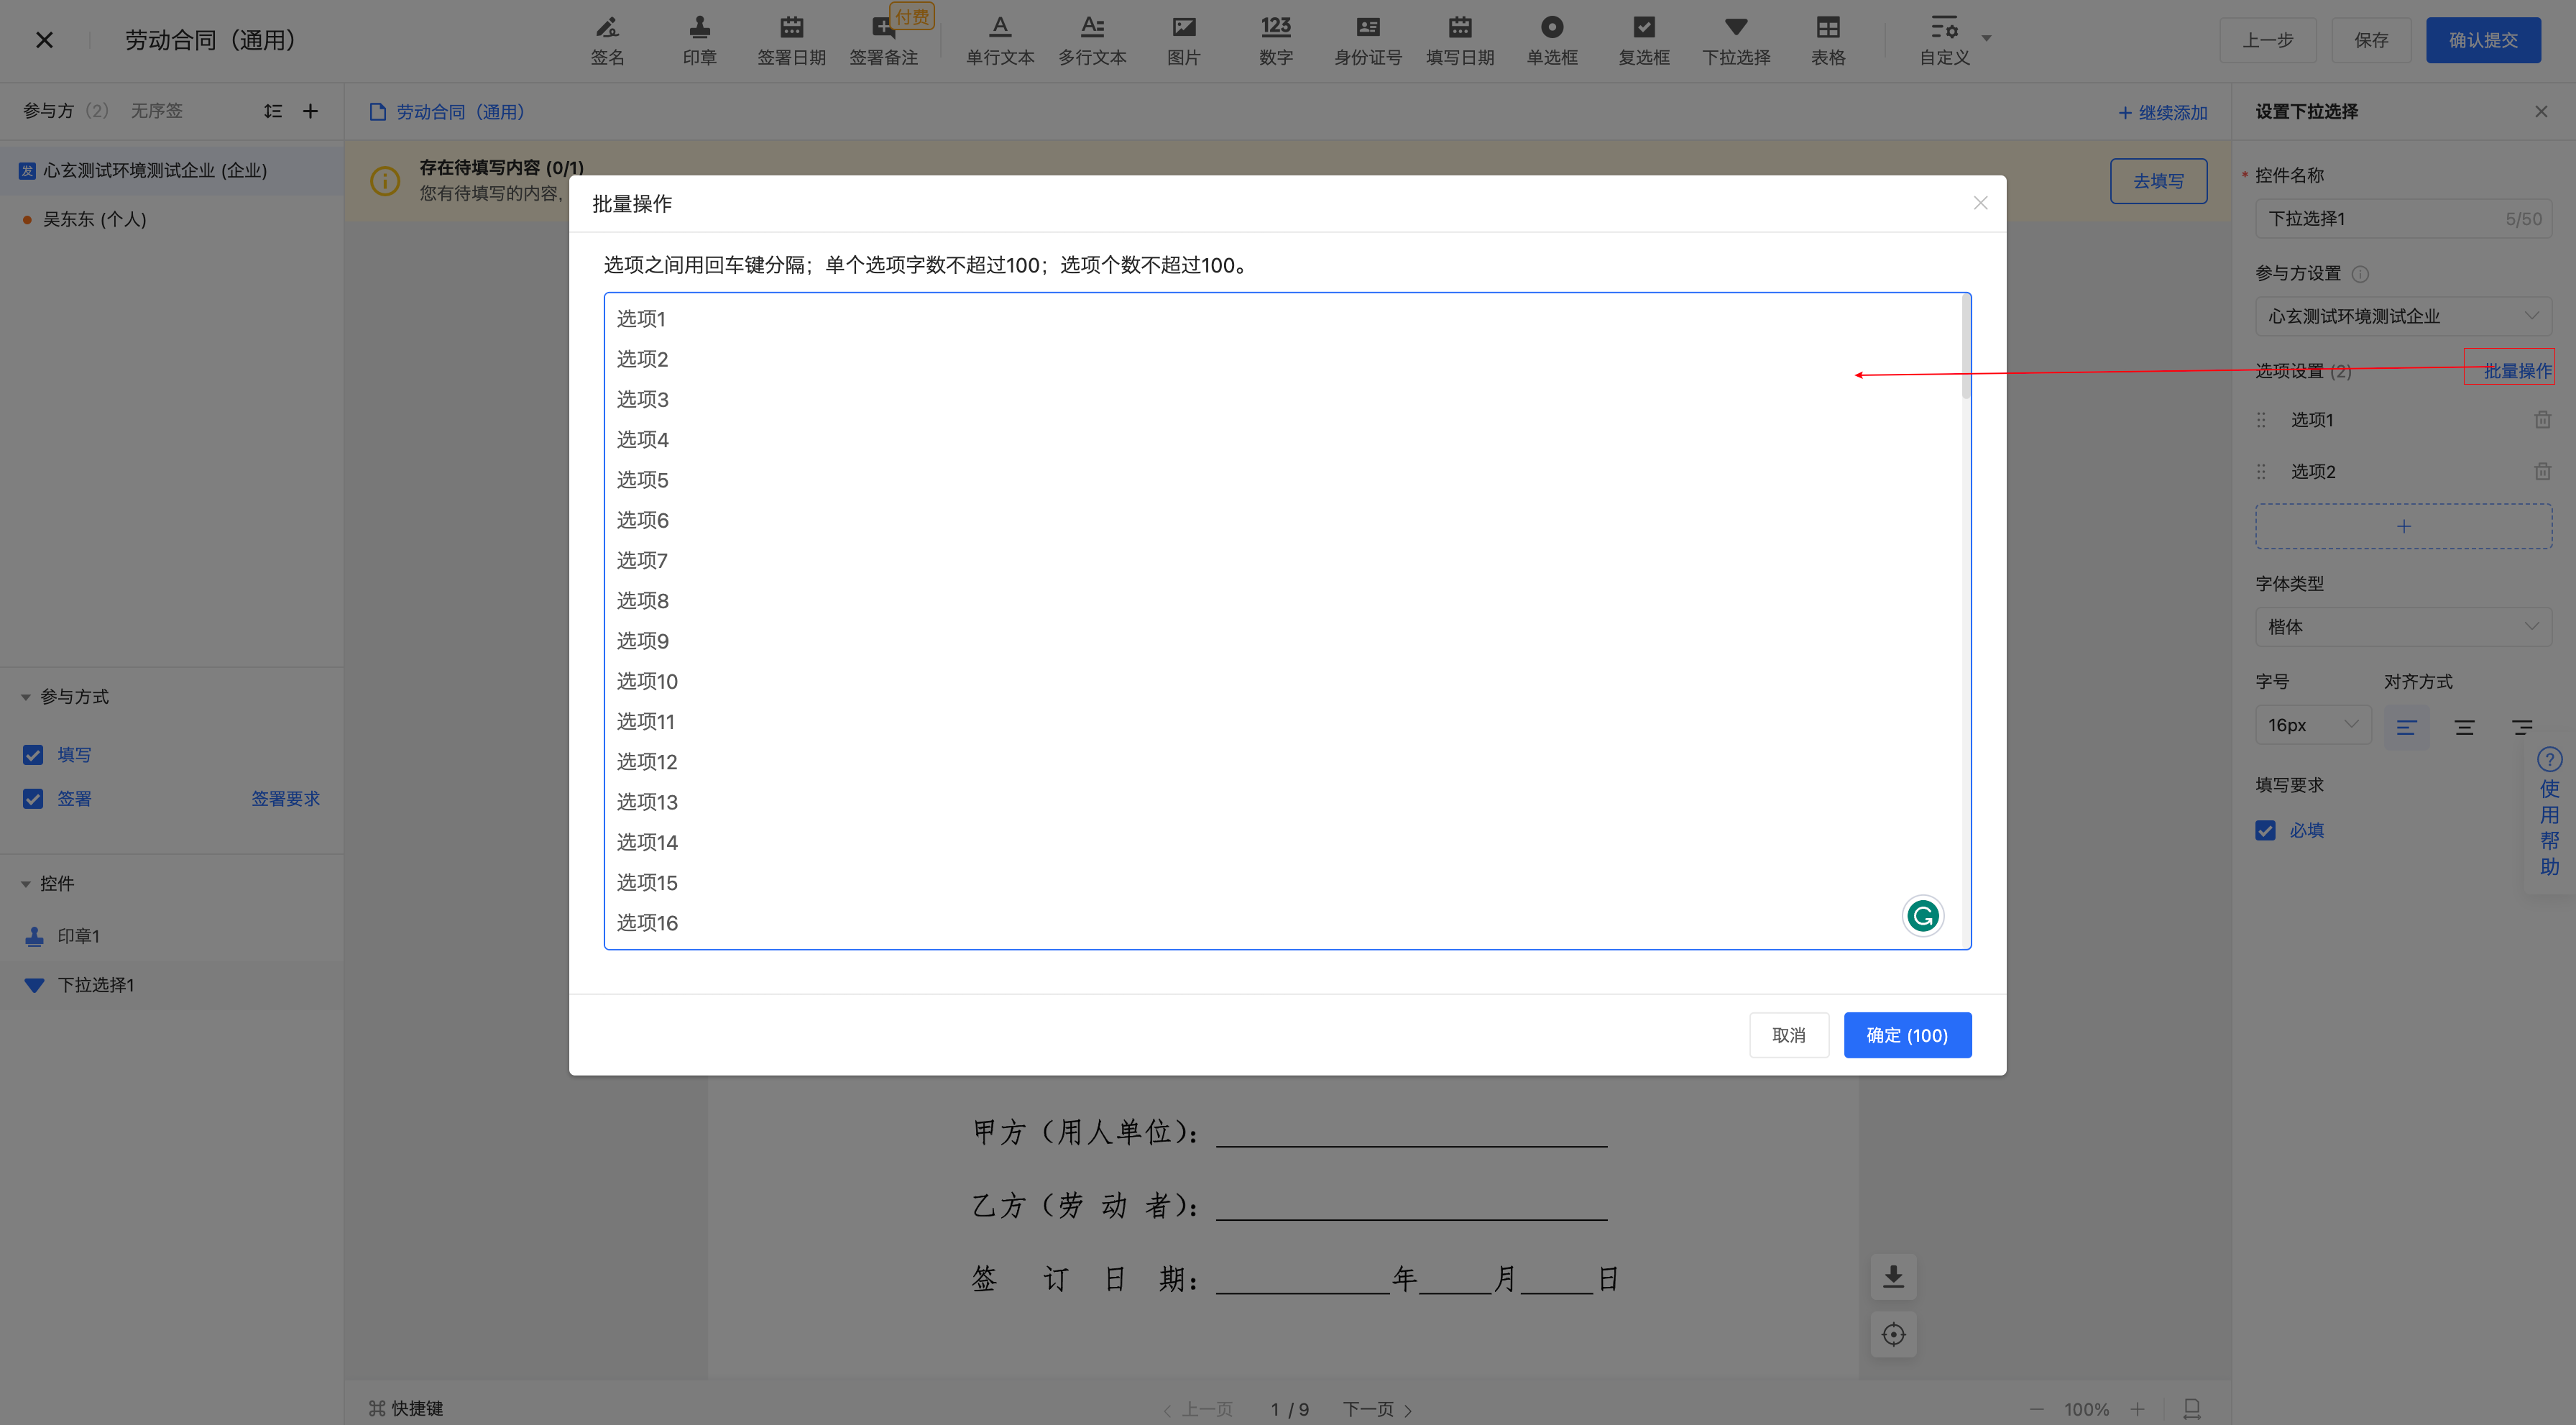Screen dimensions: 2576x1425
Task: Delete 选项1 with its trash icon
Action: coord(2542,420)
